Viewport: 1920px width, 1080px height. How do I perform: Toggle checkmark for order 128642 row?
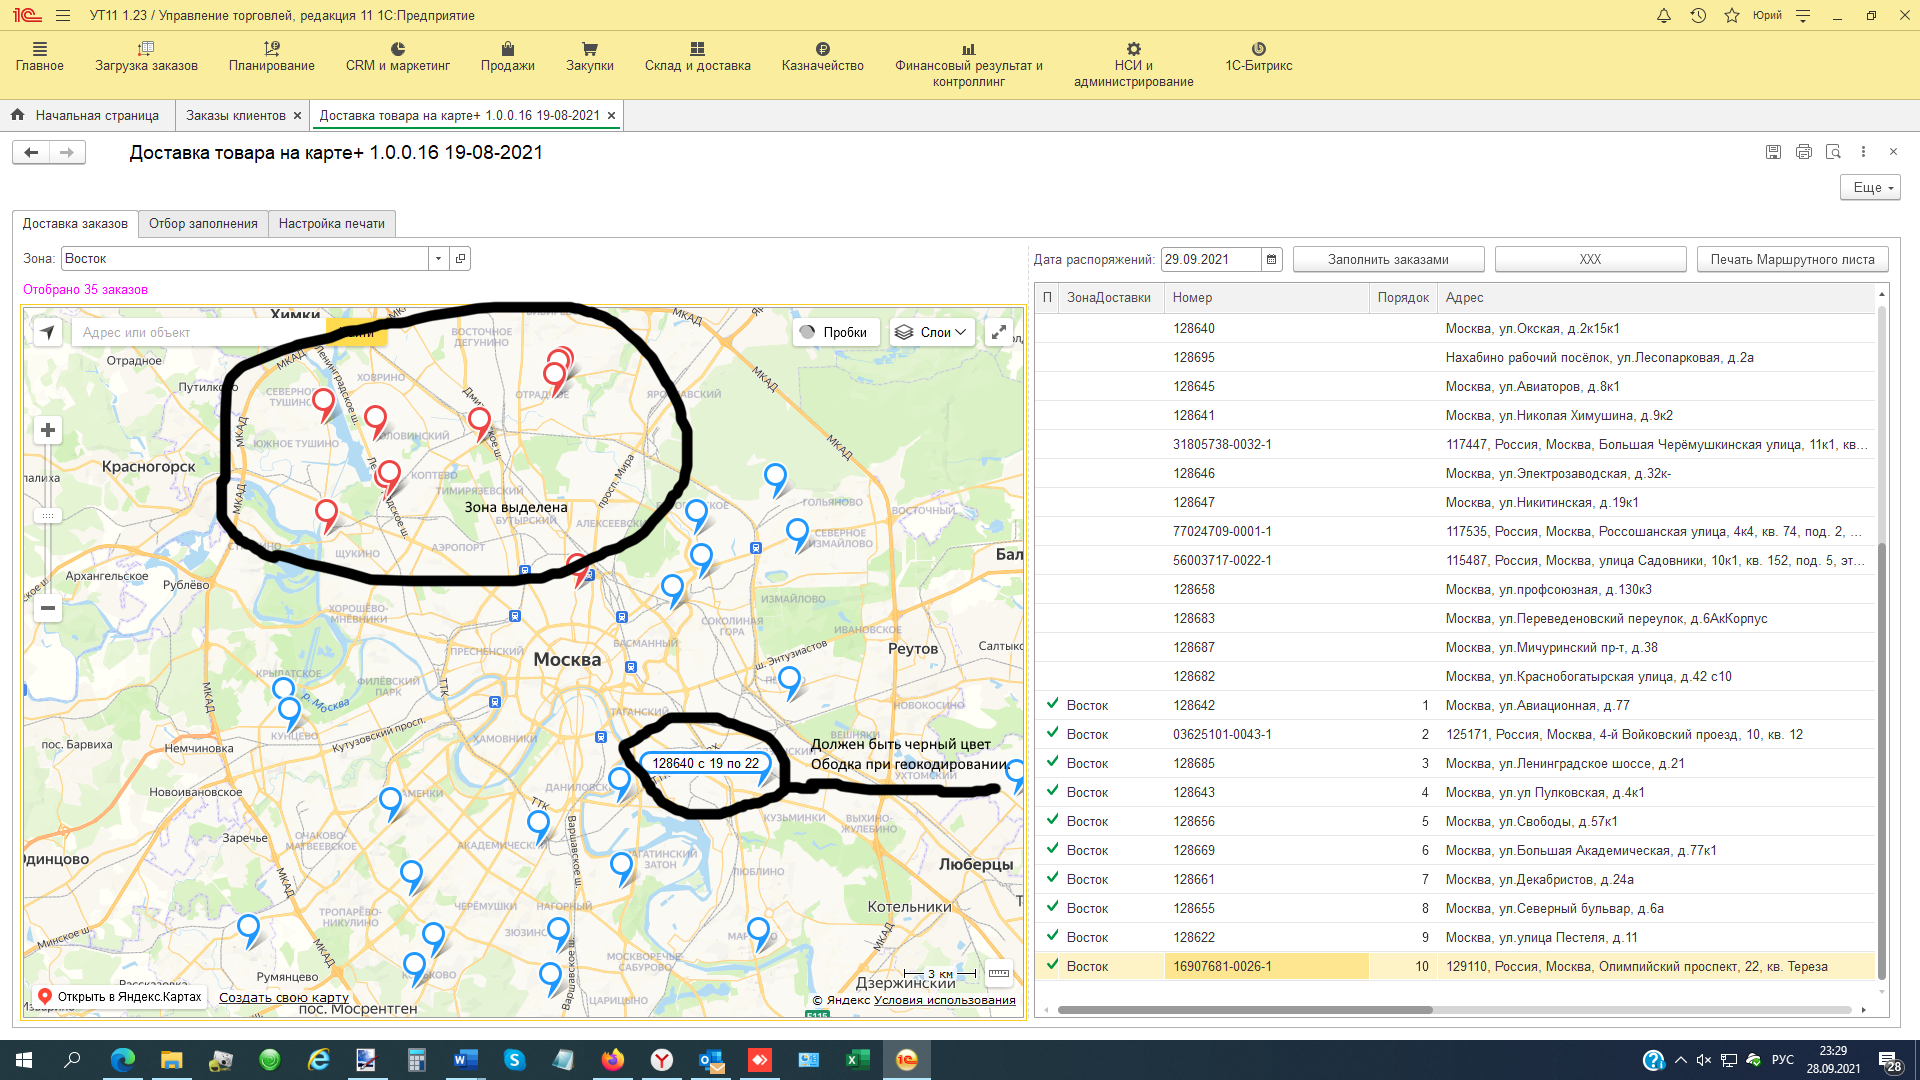point(1052,705)
